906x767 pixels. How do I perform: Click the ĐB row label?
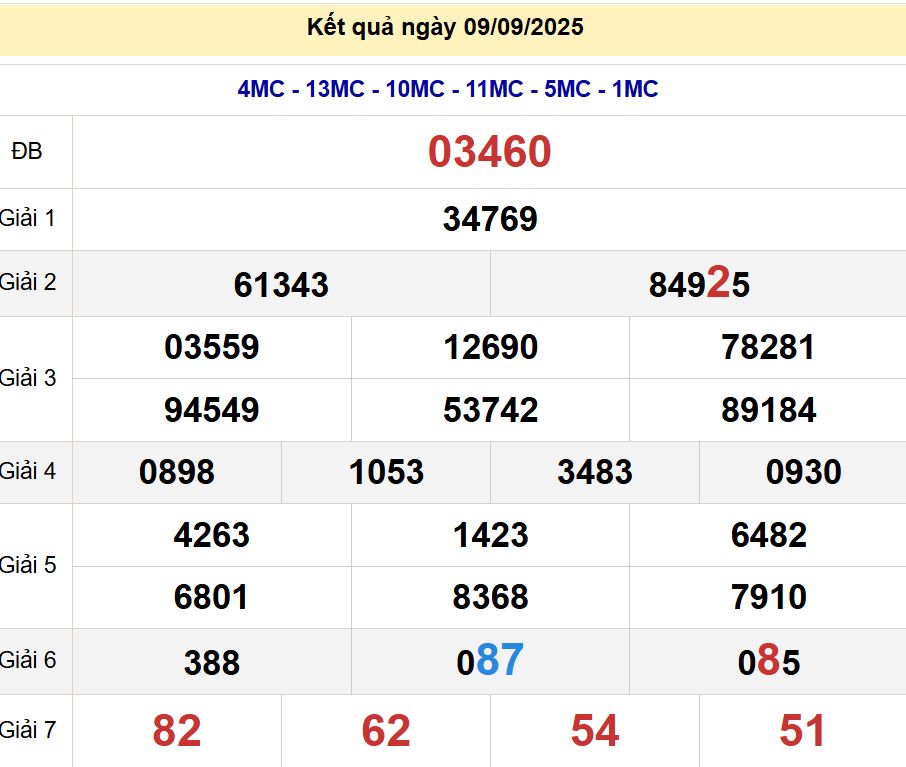28,151
